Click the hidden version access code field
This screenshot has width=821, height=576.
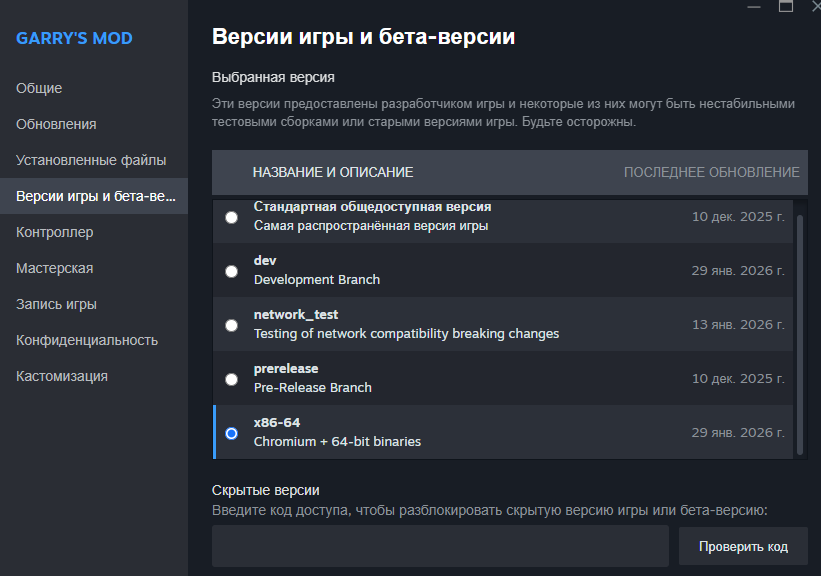pyautogui.click(x=440, y=546)
